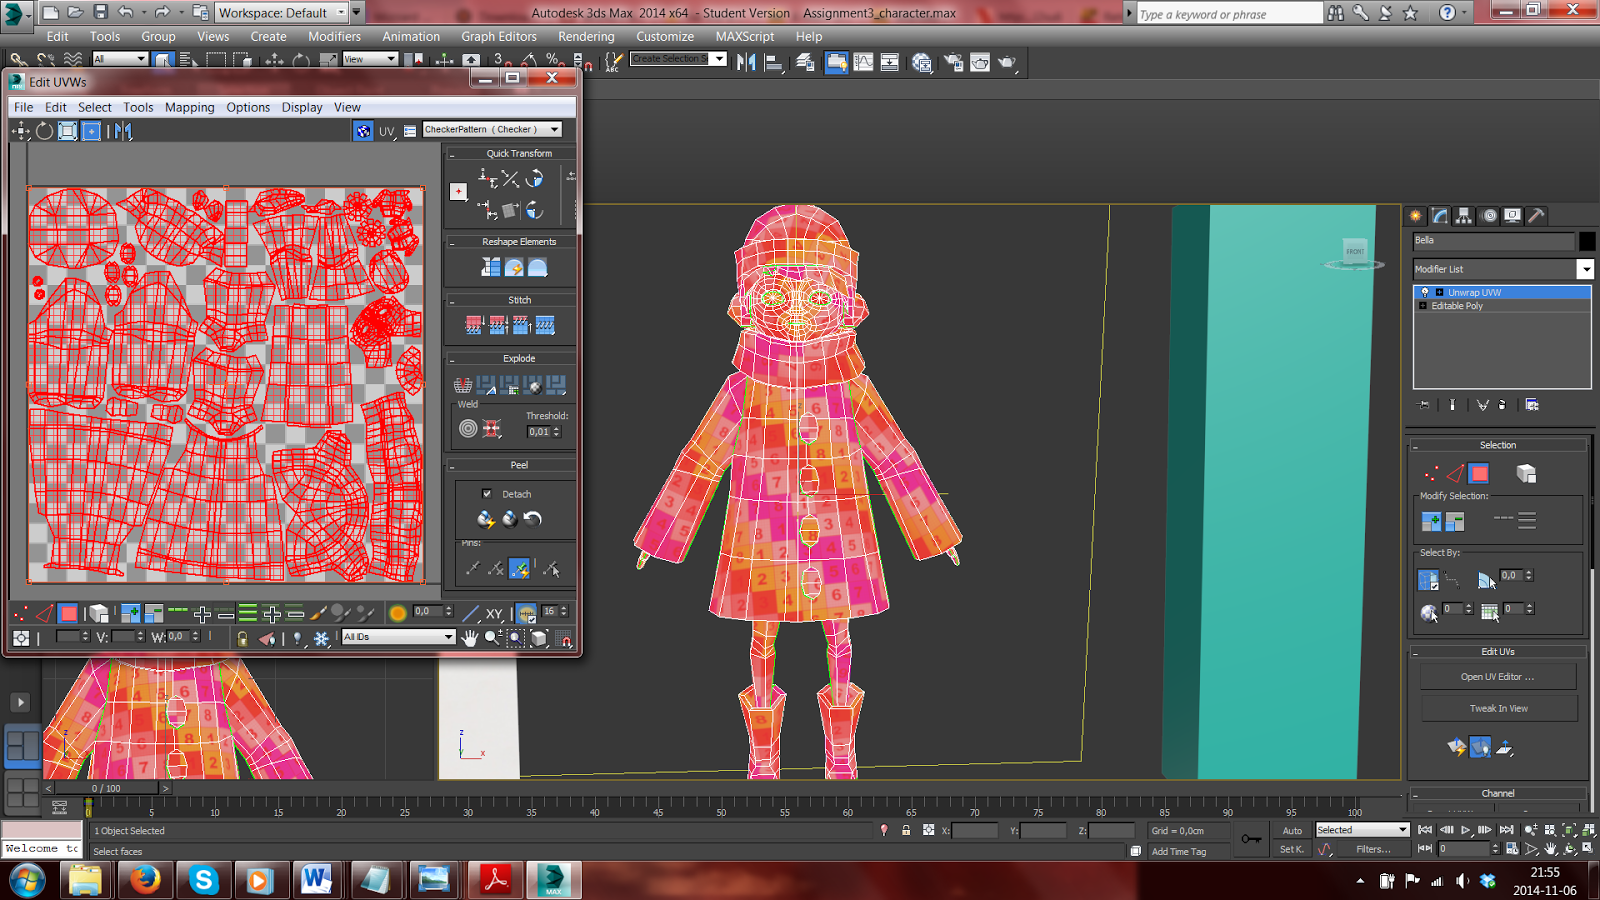Click the Quick Peel icon

pyautogui.click(x=485, y=518)
